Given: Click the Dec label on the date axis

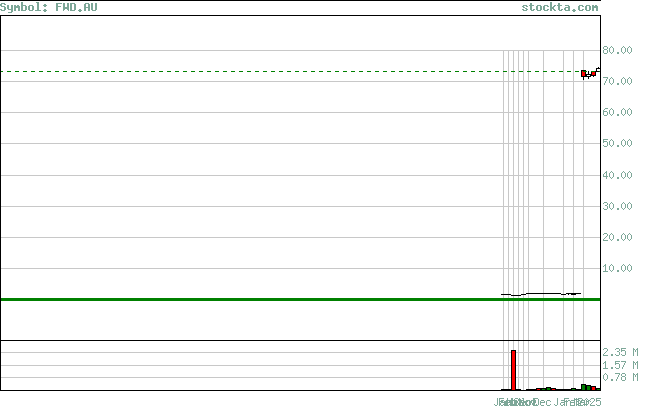Looking at the screenshot, I should pos(543,402).
